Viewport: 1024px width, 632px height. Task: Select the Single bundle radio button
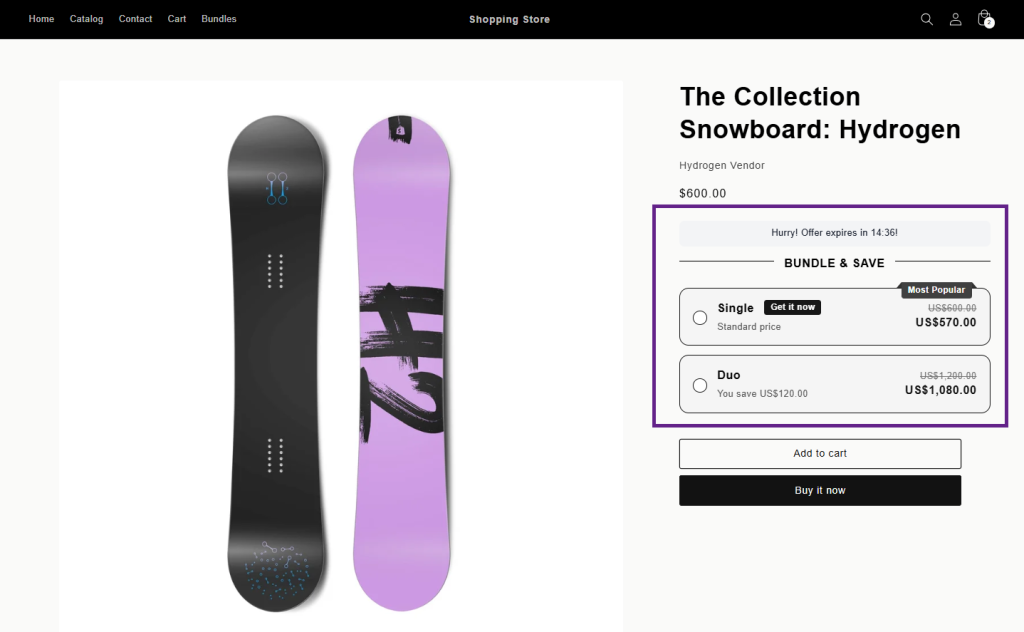click(x=699, y=317)
